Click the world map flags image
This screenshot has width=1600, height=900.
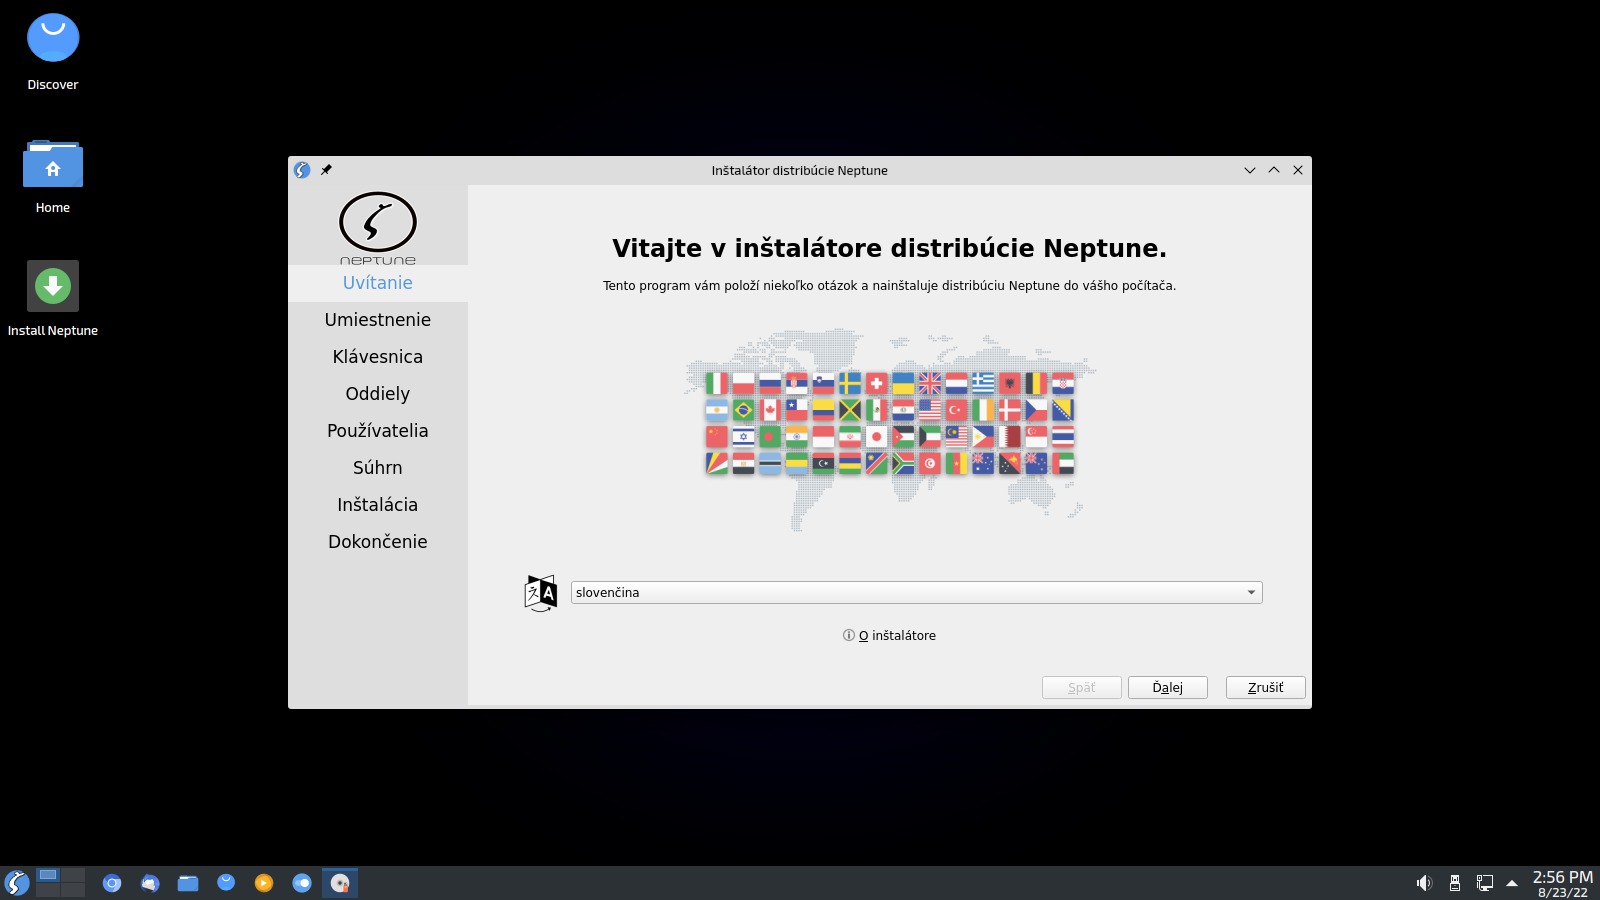pos(890,428)
